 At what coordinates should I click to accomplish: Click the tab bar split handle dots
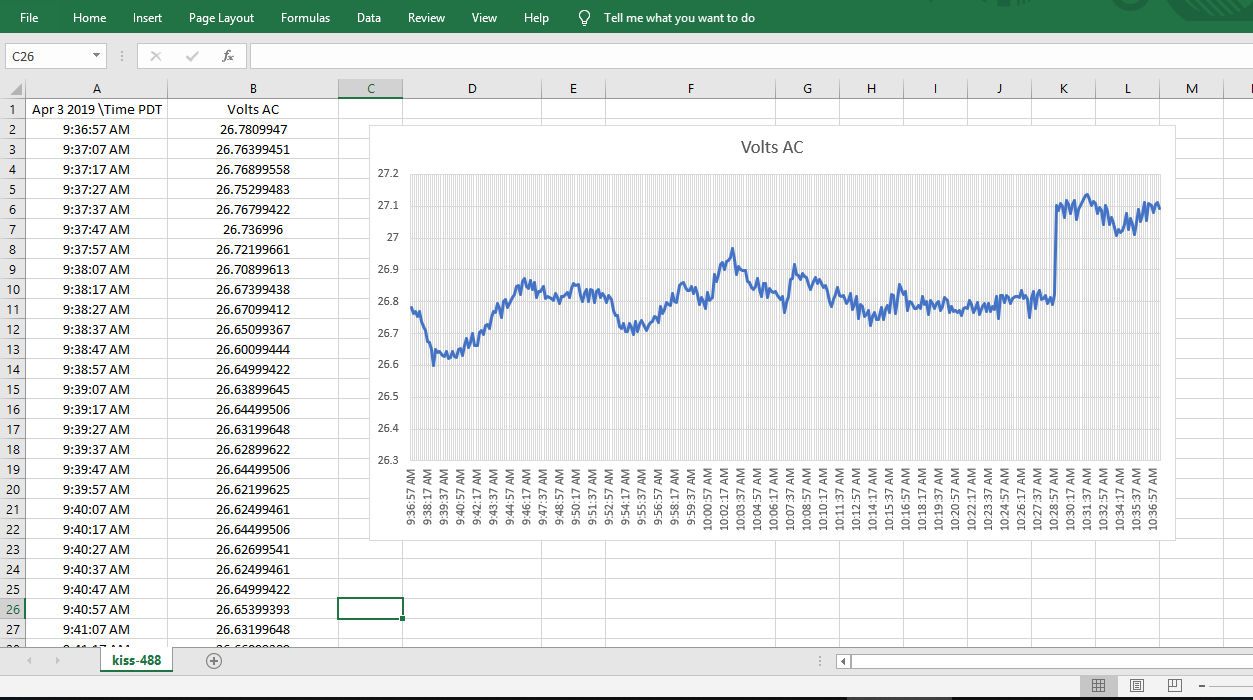pos(820,661)
